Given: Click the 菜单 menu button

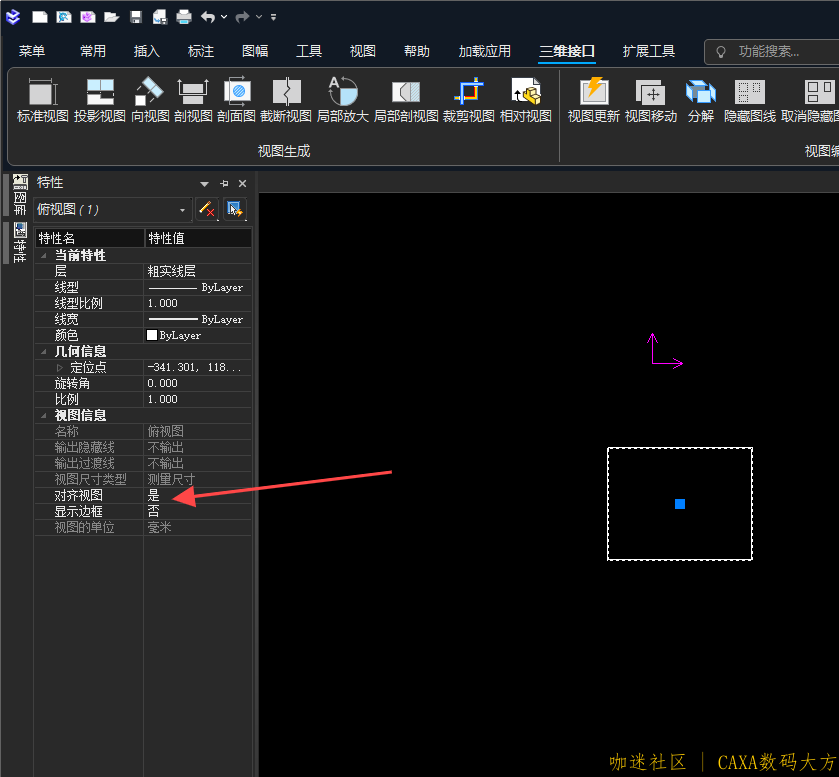Looking at the screenshot, I should coord(32,51).
